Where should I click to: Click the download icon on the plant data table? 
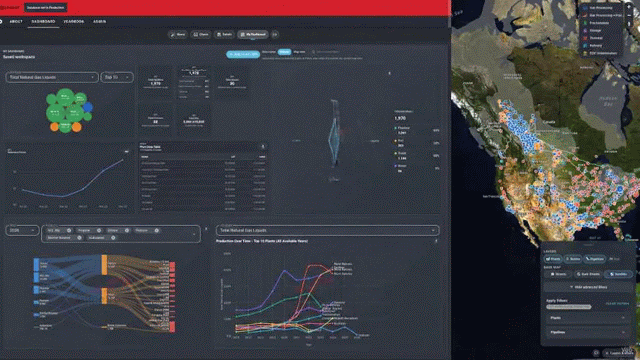click(262, 147)
